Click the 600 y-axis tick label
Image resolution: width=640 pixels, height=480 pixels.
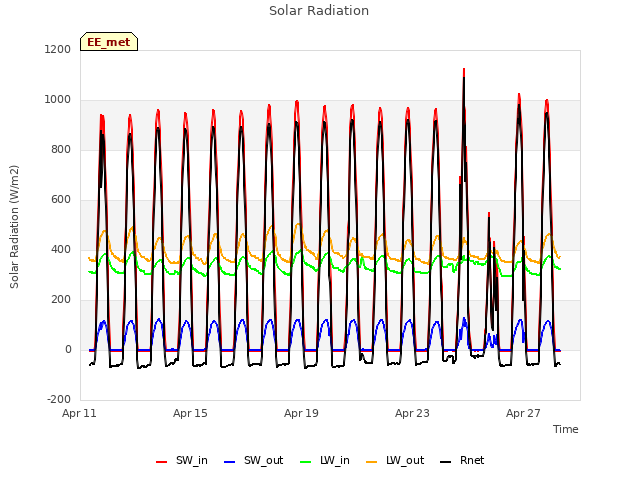[x=61, y=200]
